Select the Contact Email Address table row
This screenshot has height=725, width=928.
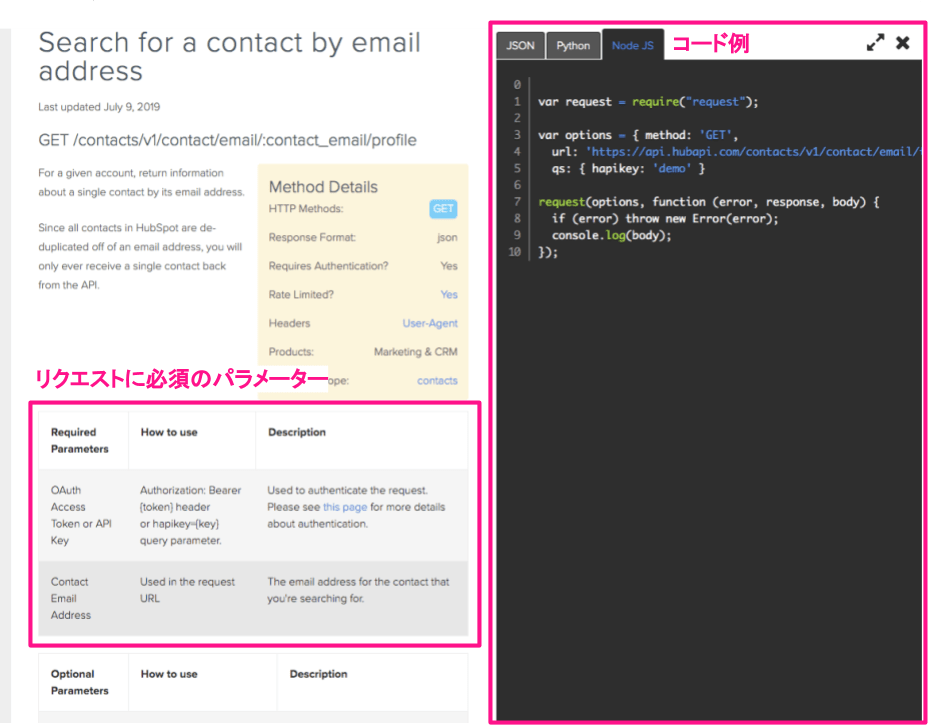pos(253,598)
